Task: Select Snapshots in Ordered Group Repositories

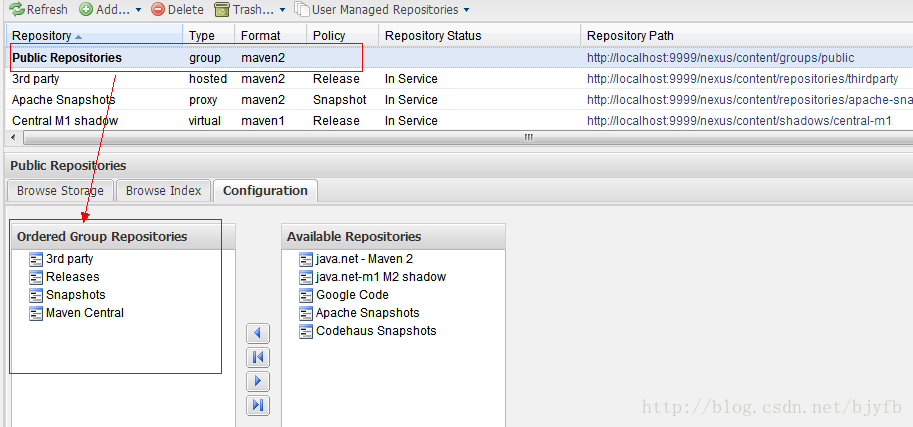Action: click(76, 295)
